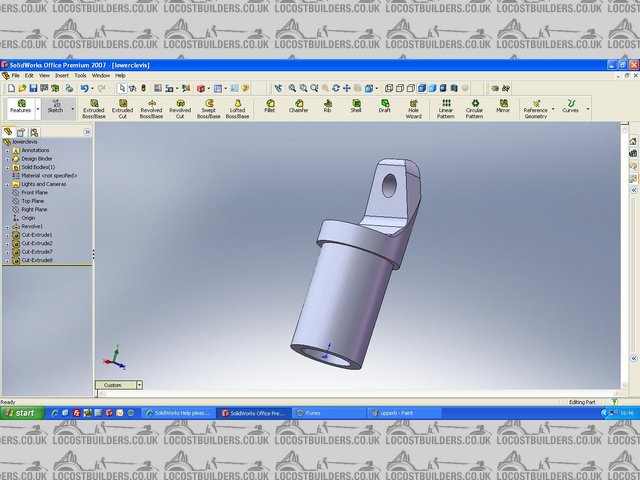Expand the Solid Bodies(1) node
The image size is (640, 480).
tap(7, 167)
